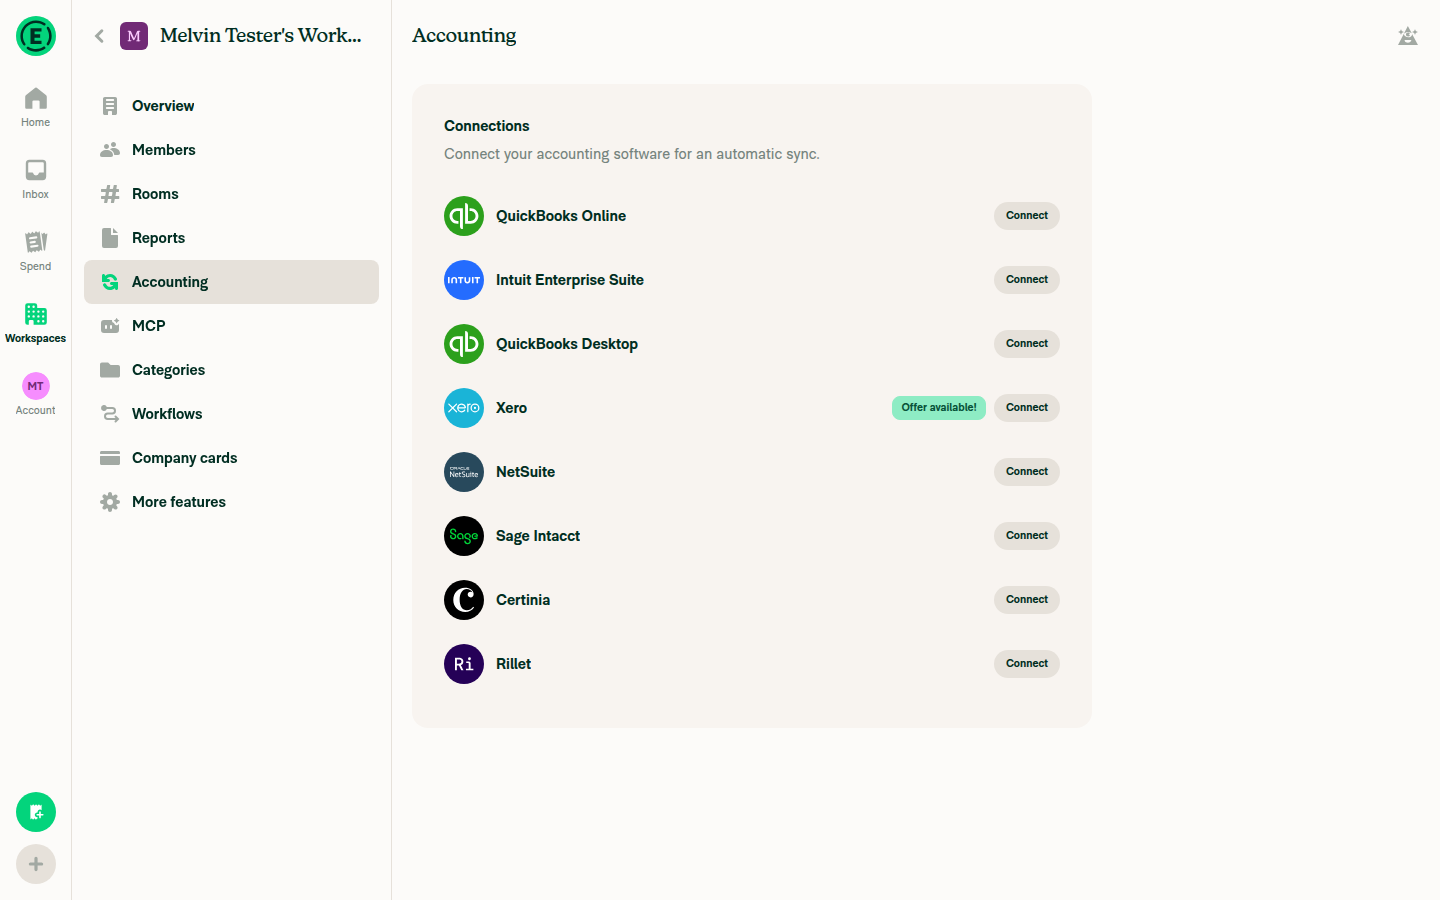This screenshot has height=900, width=1440.
Task: Click the gray plus button
Action: 36,864
